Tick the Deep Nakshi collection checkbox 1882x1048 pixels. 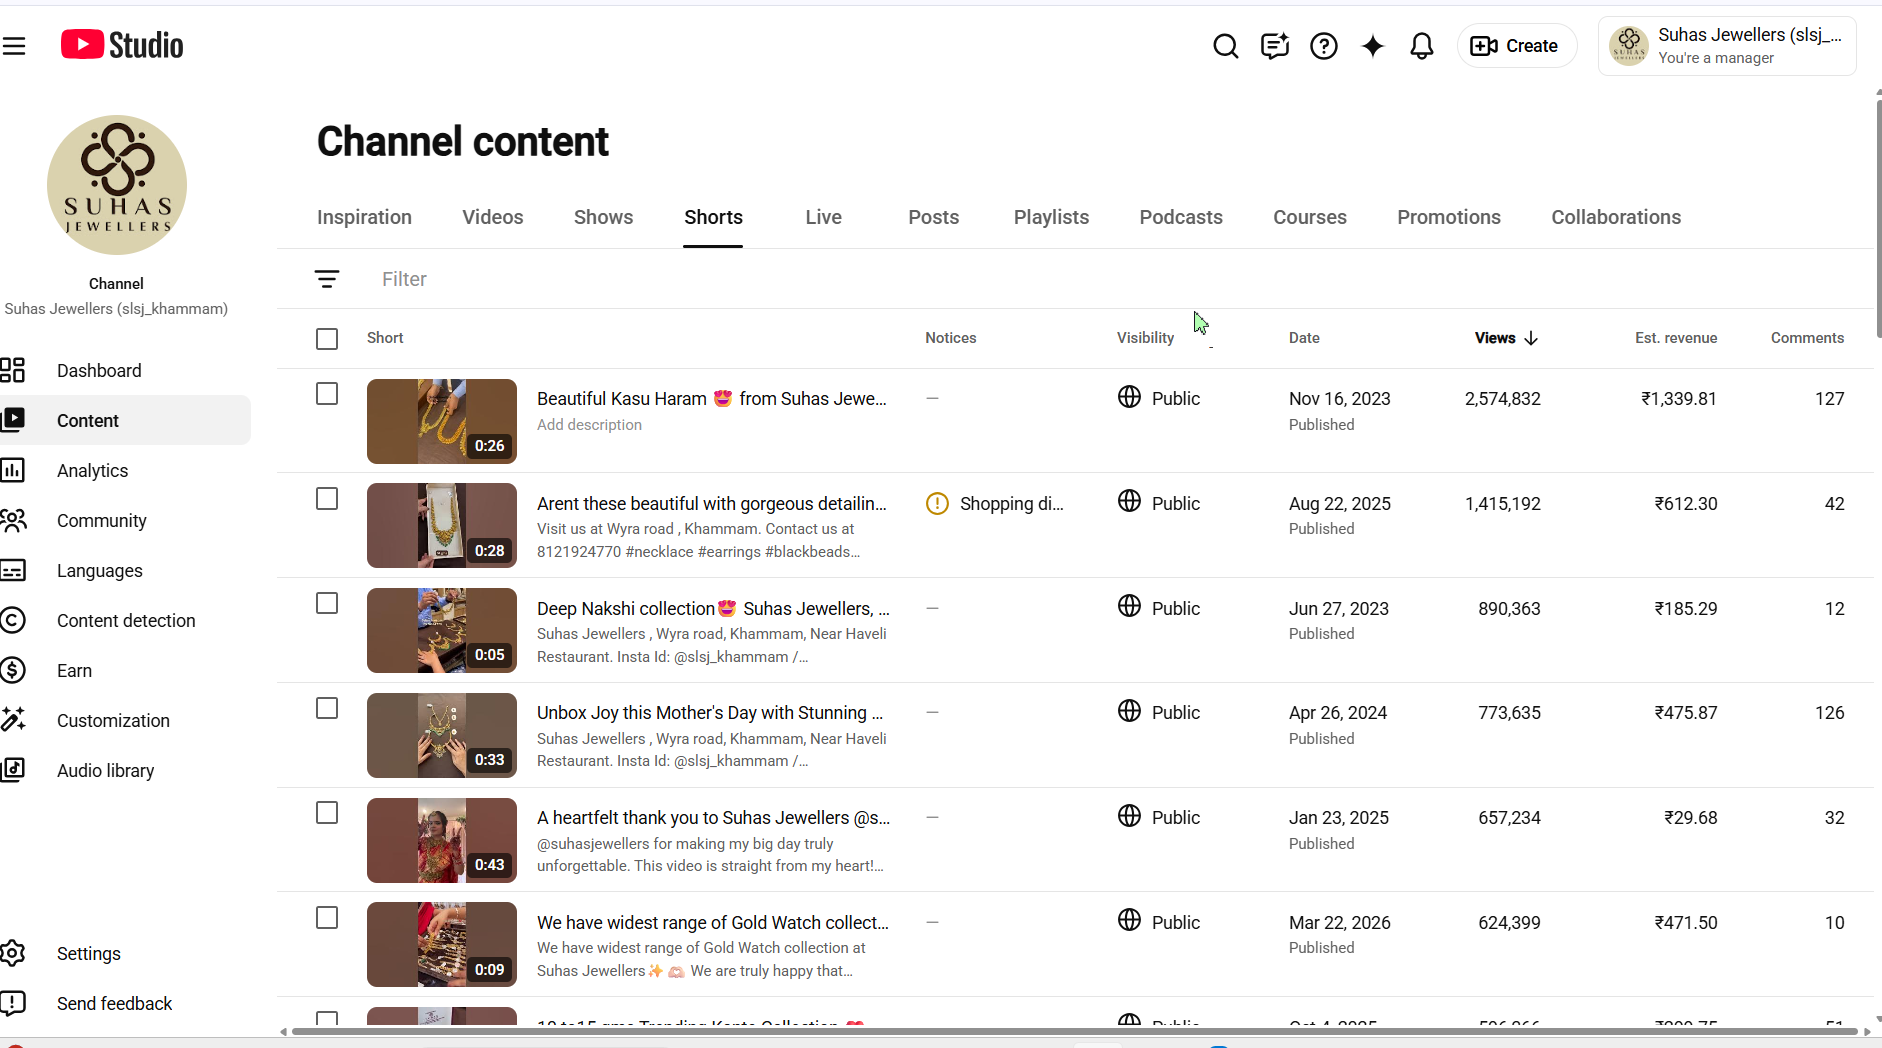(327, 603)
